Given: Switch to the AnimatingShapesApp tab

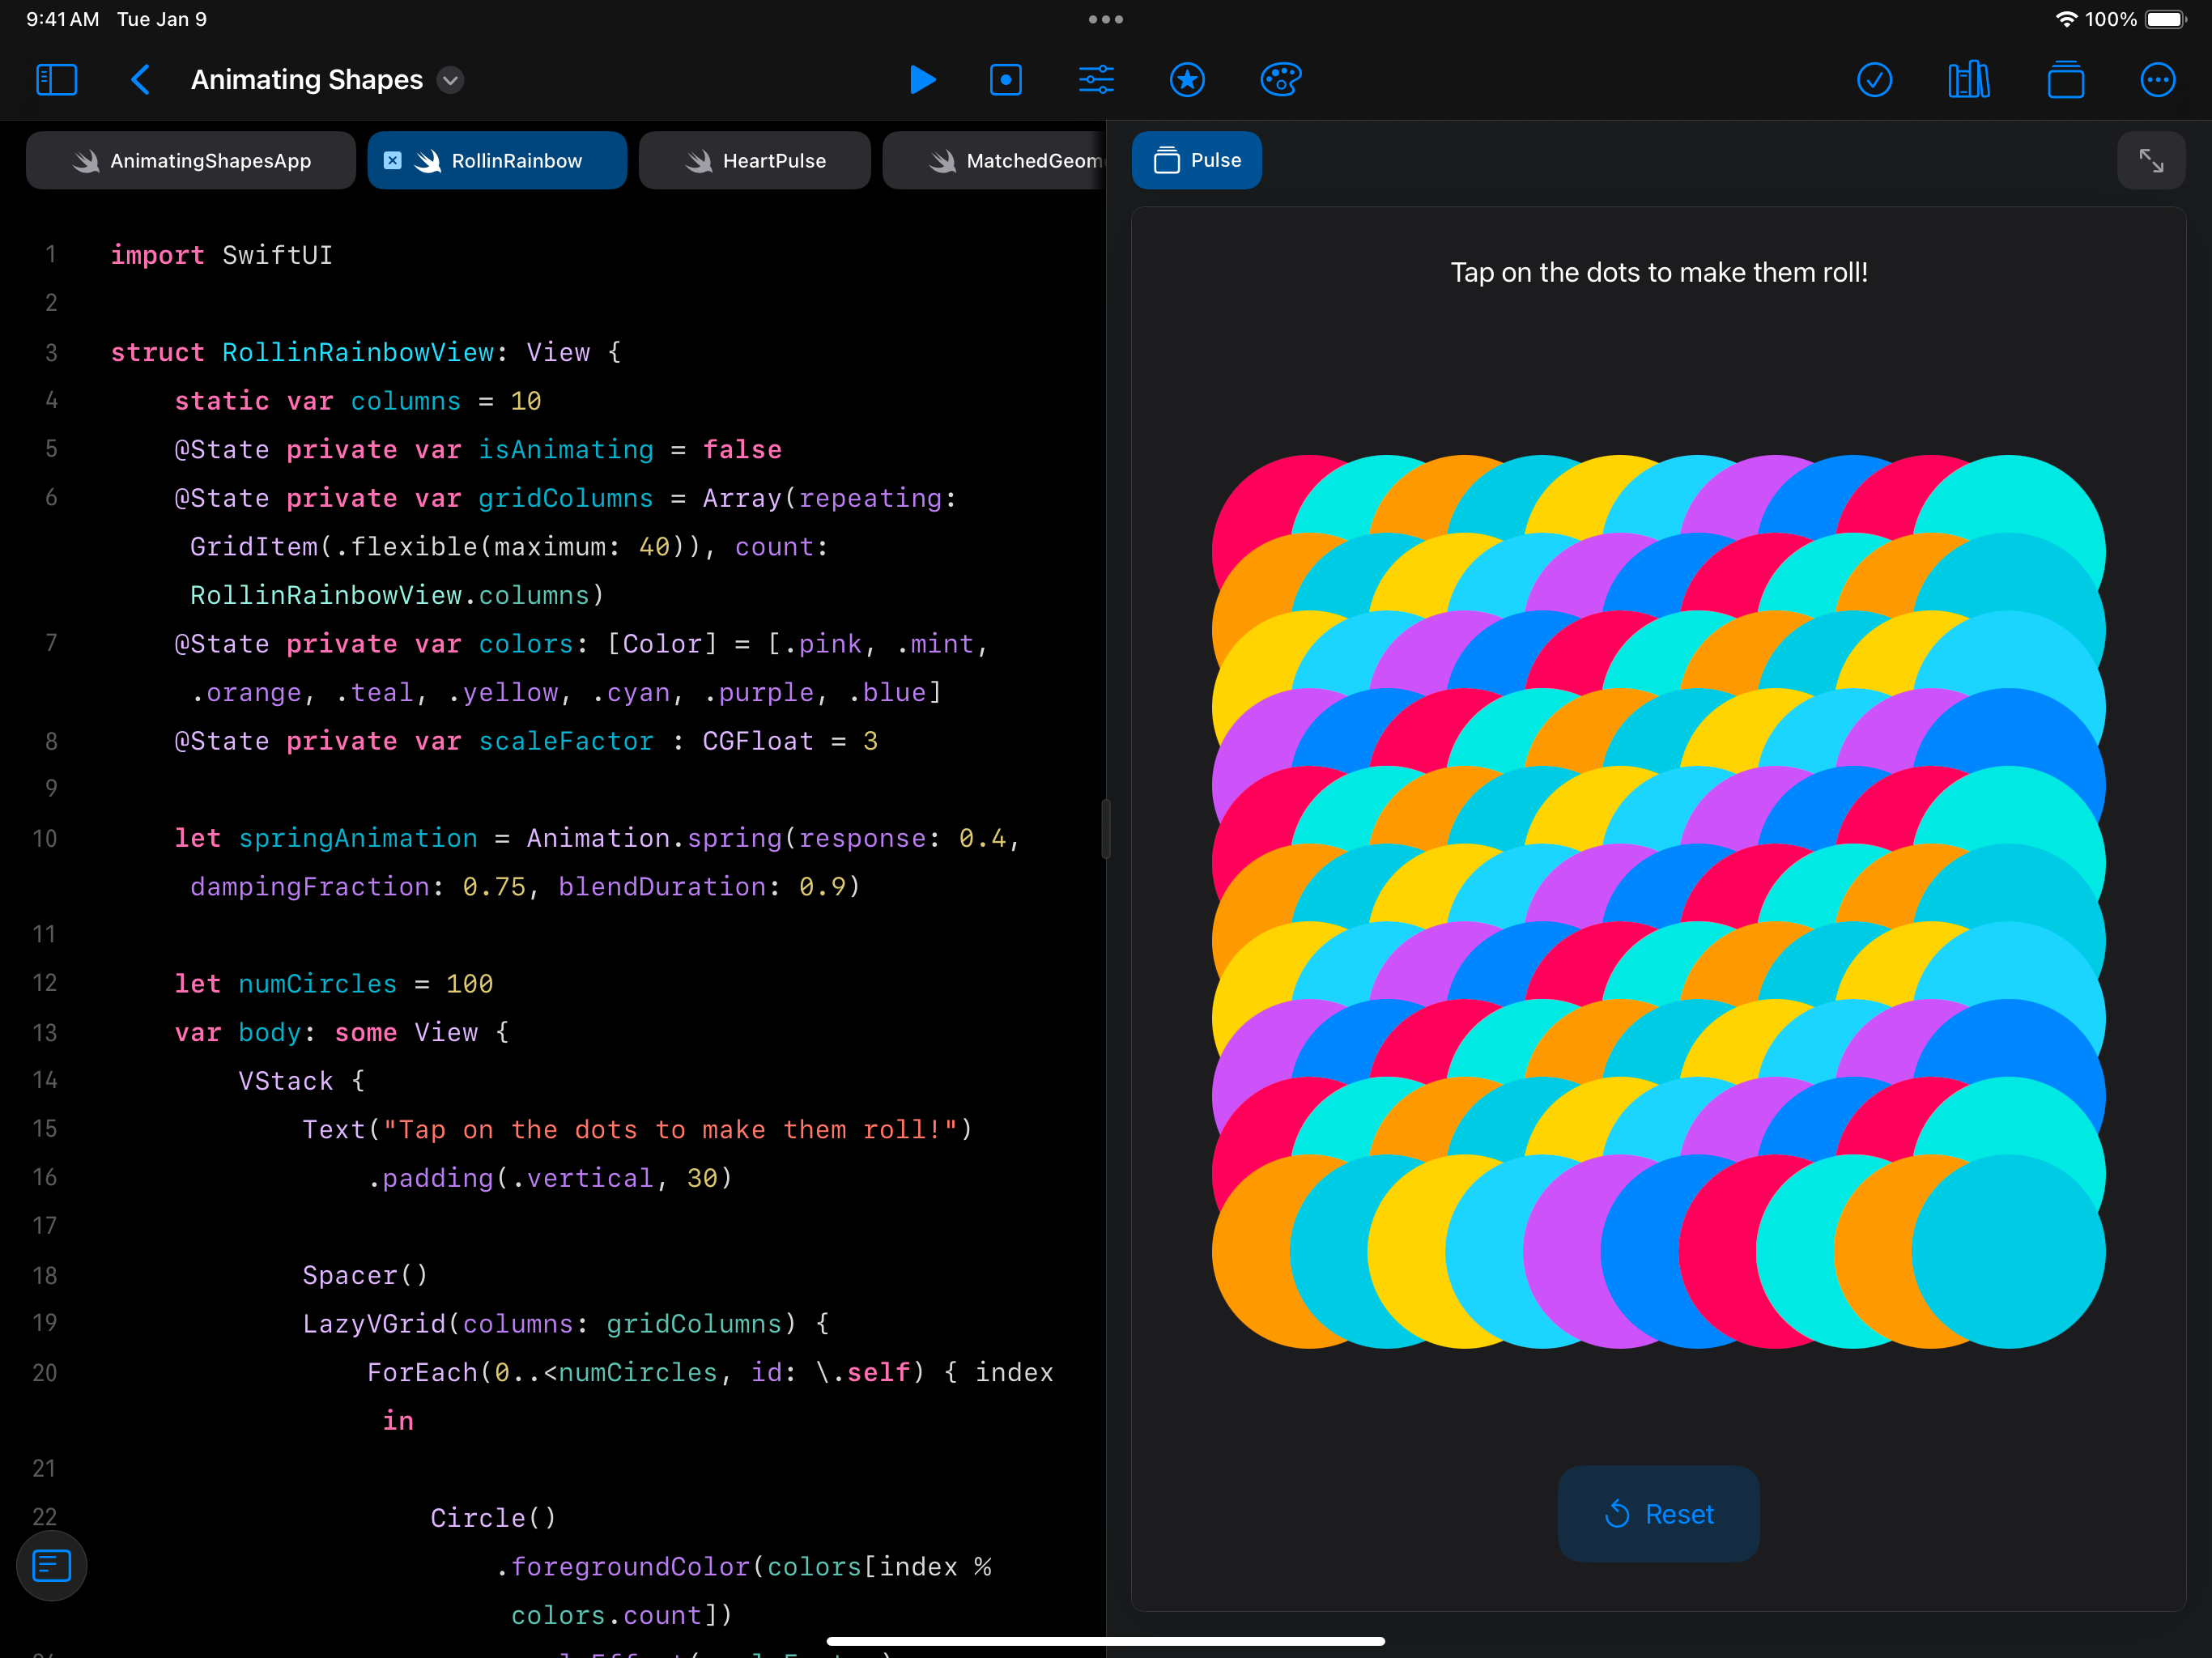Looking at the screenshot, I should (191, 161).
